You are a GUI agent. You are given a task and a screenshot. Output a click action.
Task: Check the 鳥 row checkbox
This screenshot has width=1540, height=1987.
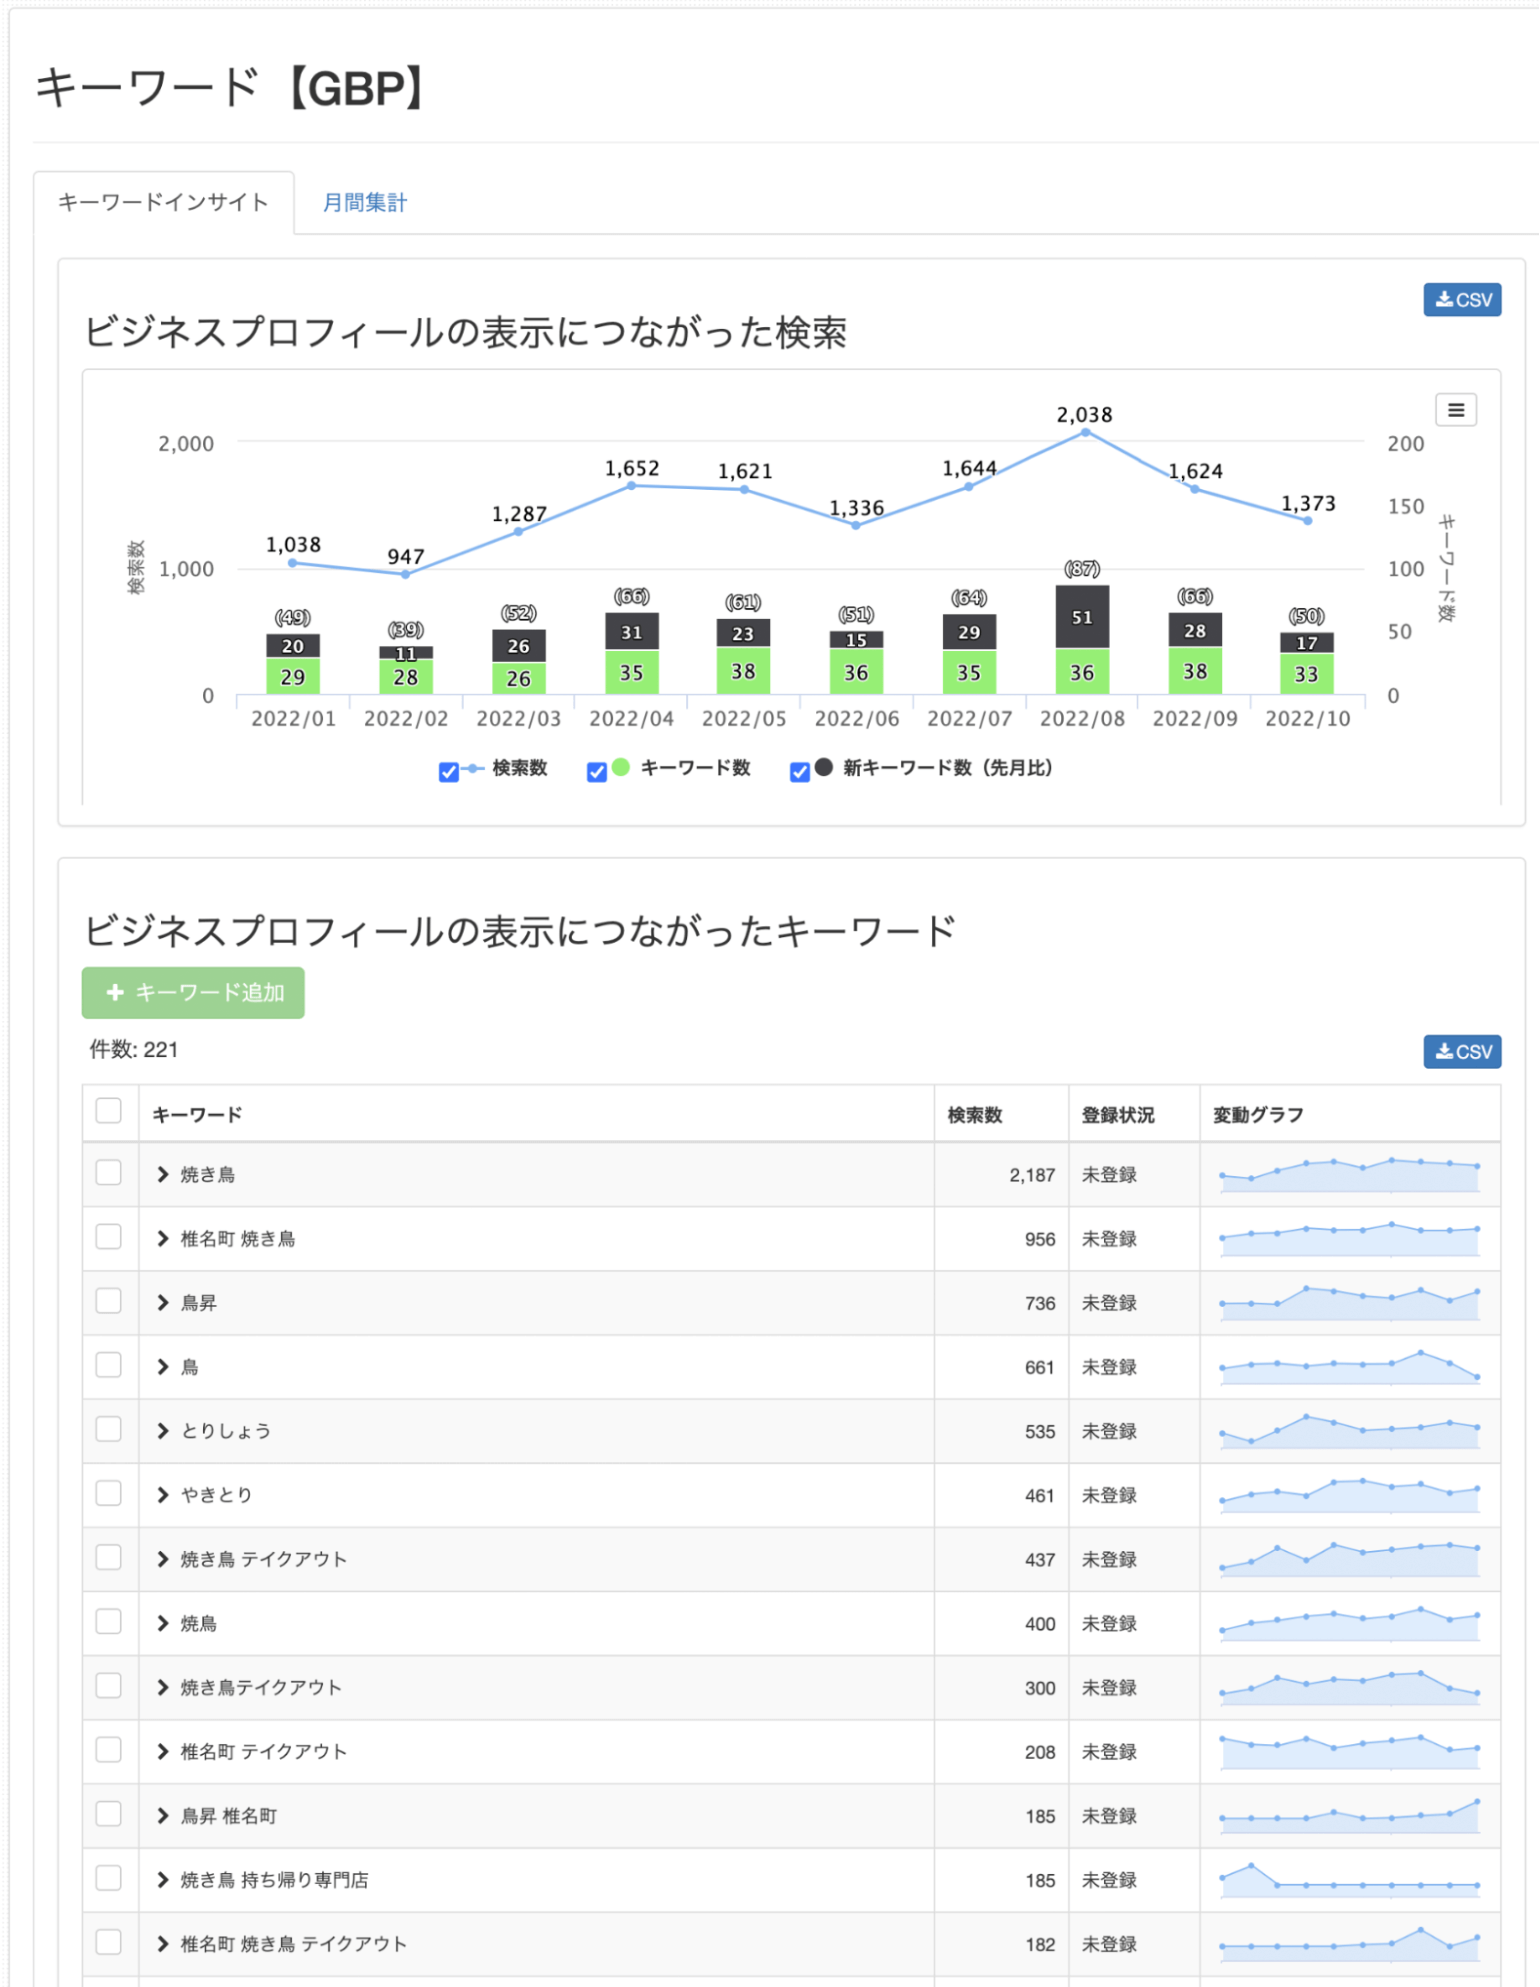pyautogui.click(x=108, y=1364)
